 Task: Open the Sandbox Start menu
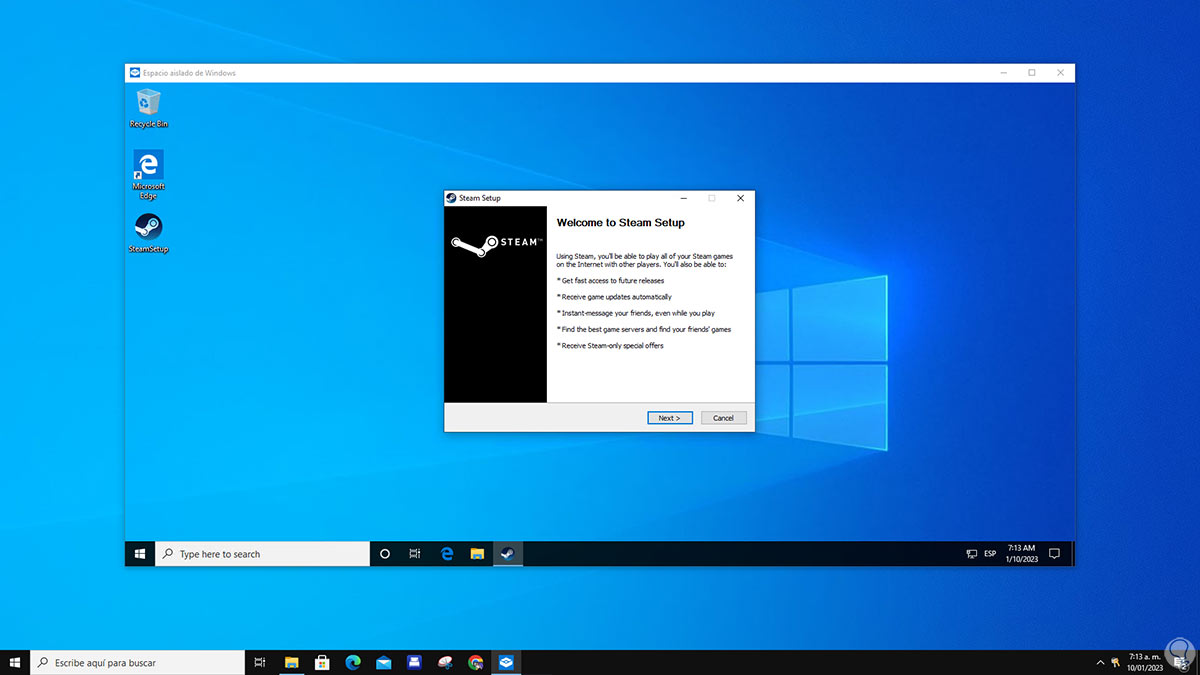click(140, 553)
